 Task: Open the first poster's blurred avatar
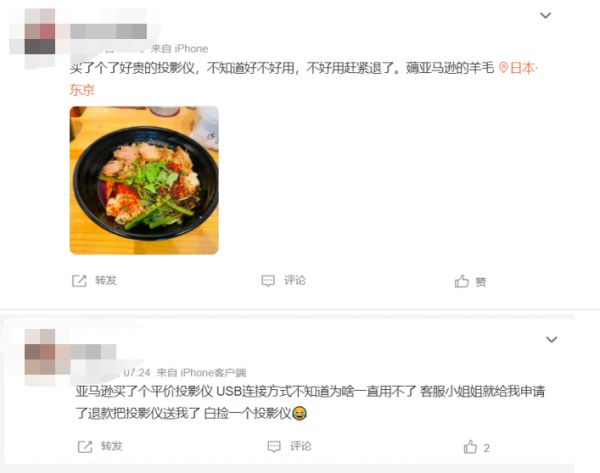40,31
